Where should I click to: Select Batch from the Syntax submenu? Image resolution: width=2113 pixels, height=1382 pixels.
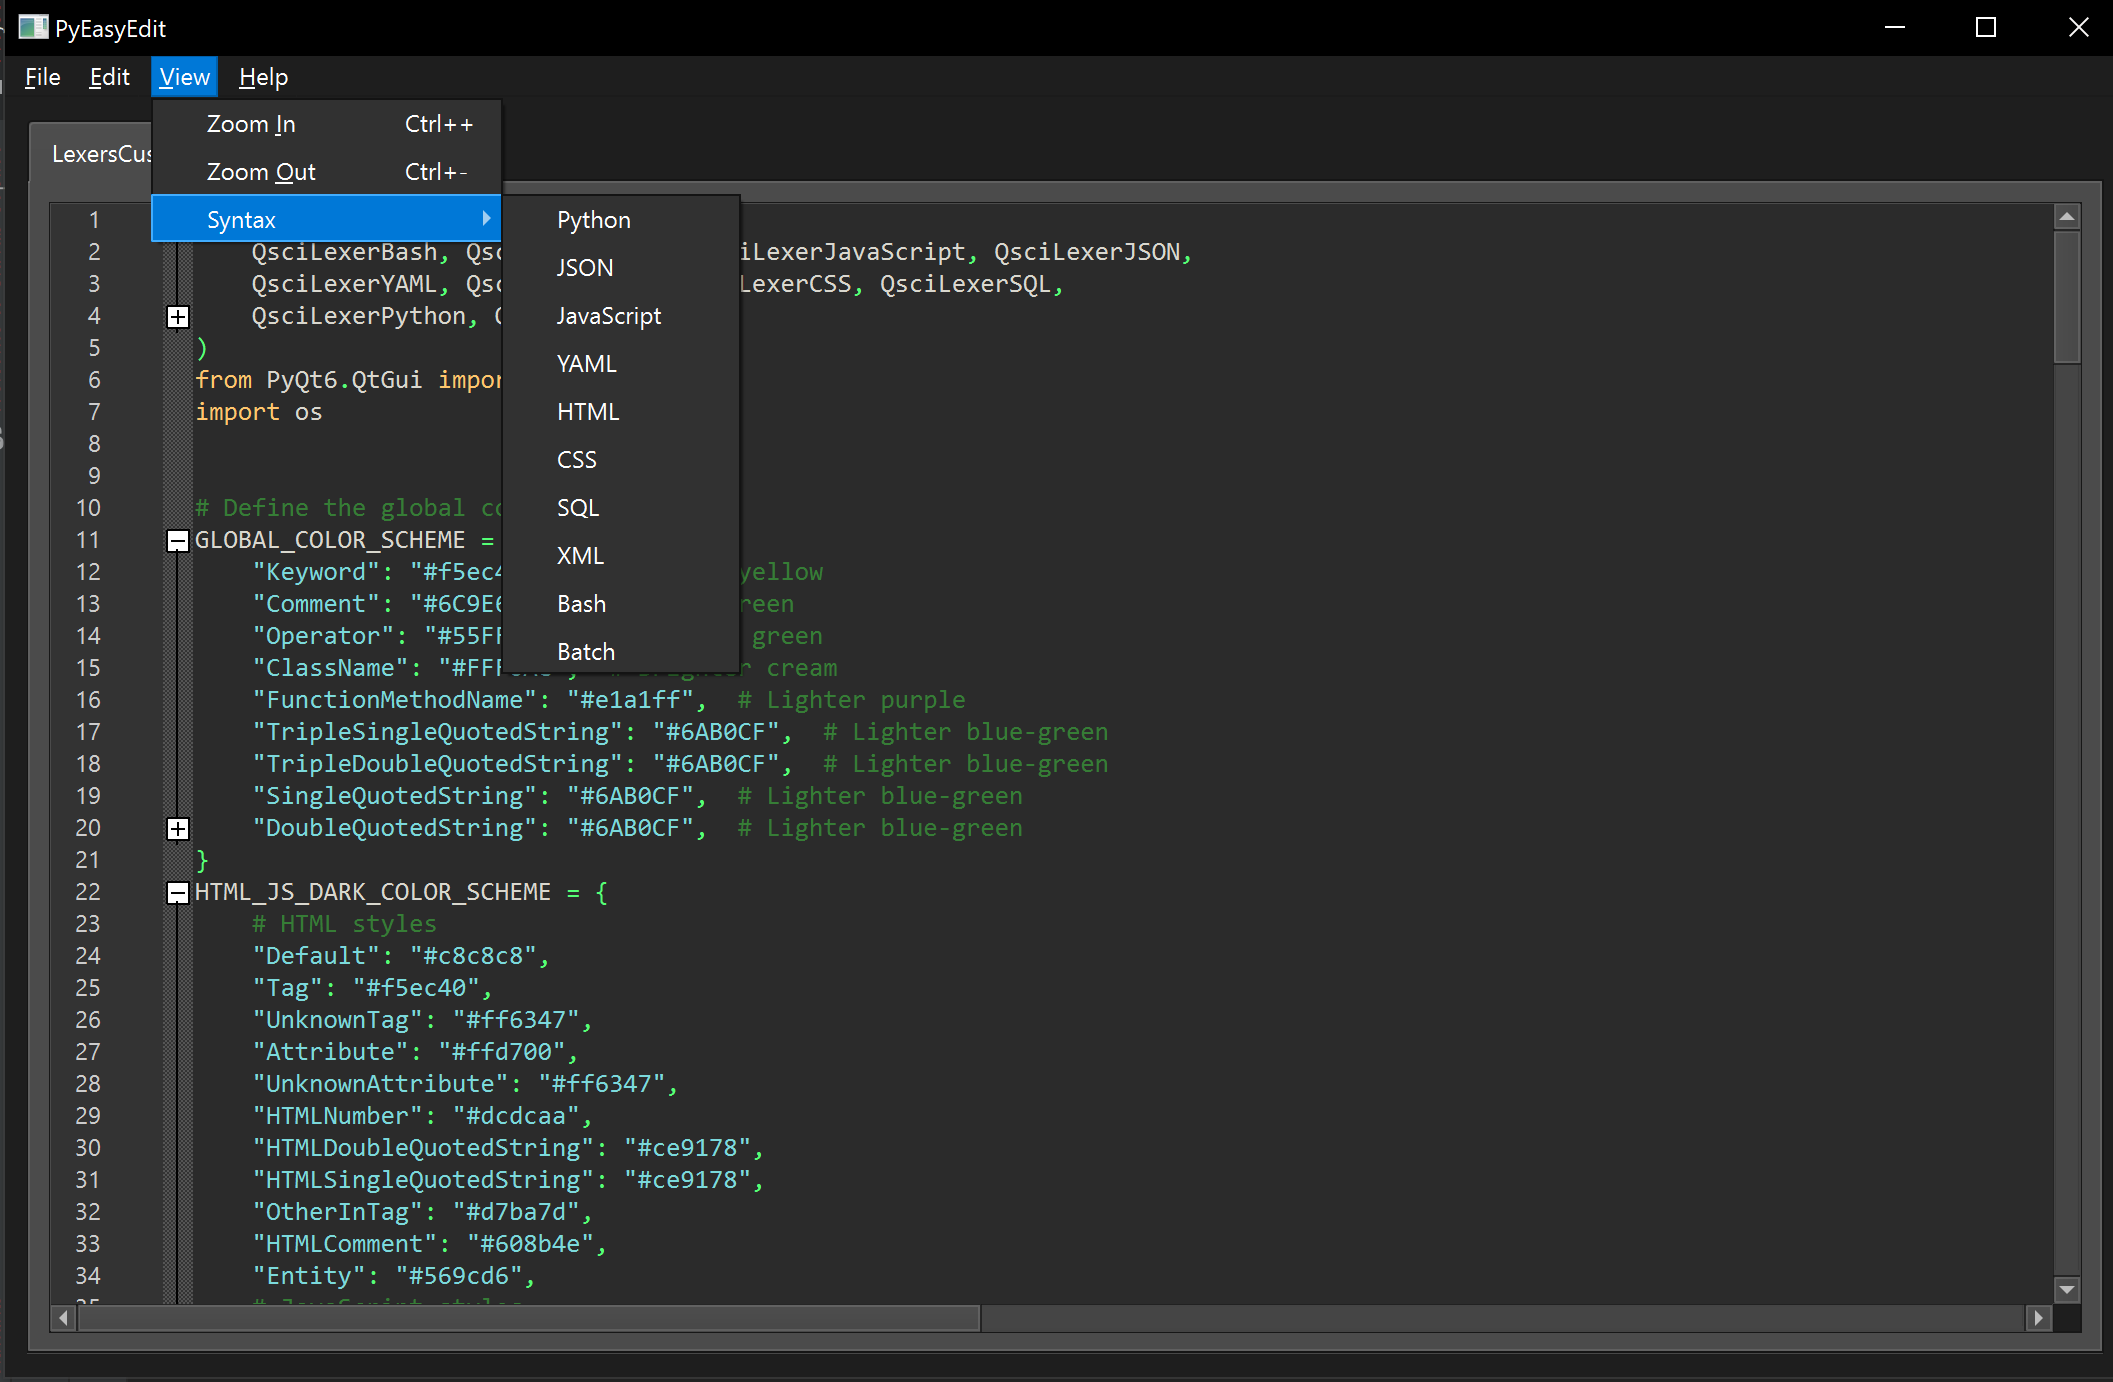(x=585, y=651)
